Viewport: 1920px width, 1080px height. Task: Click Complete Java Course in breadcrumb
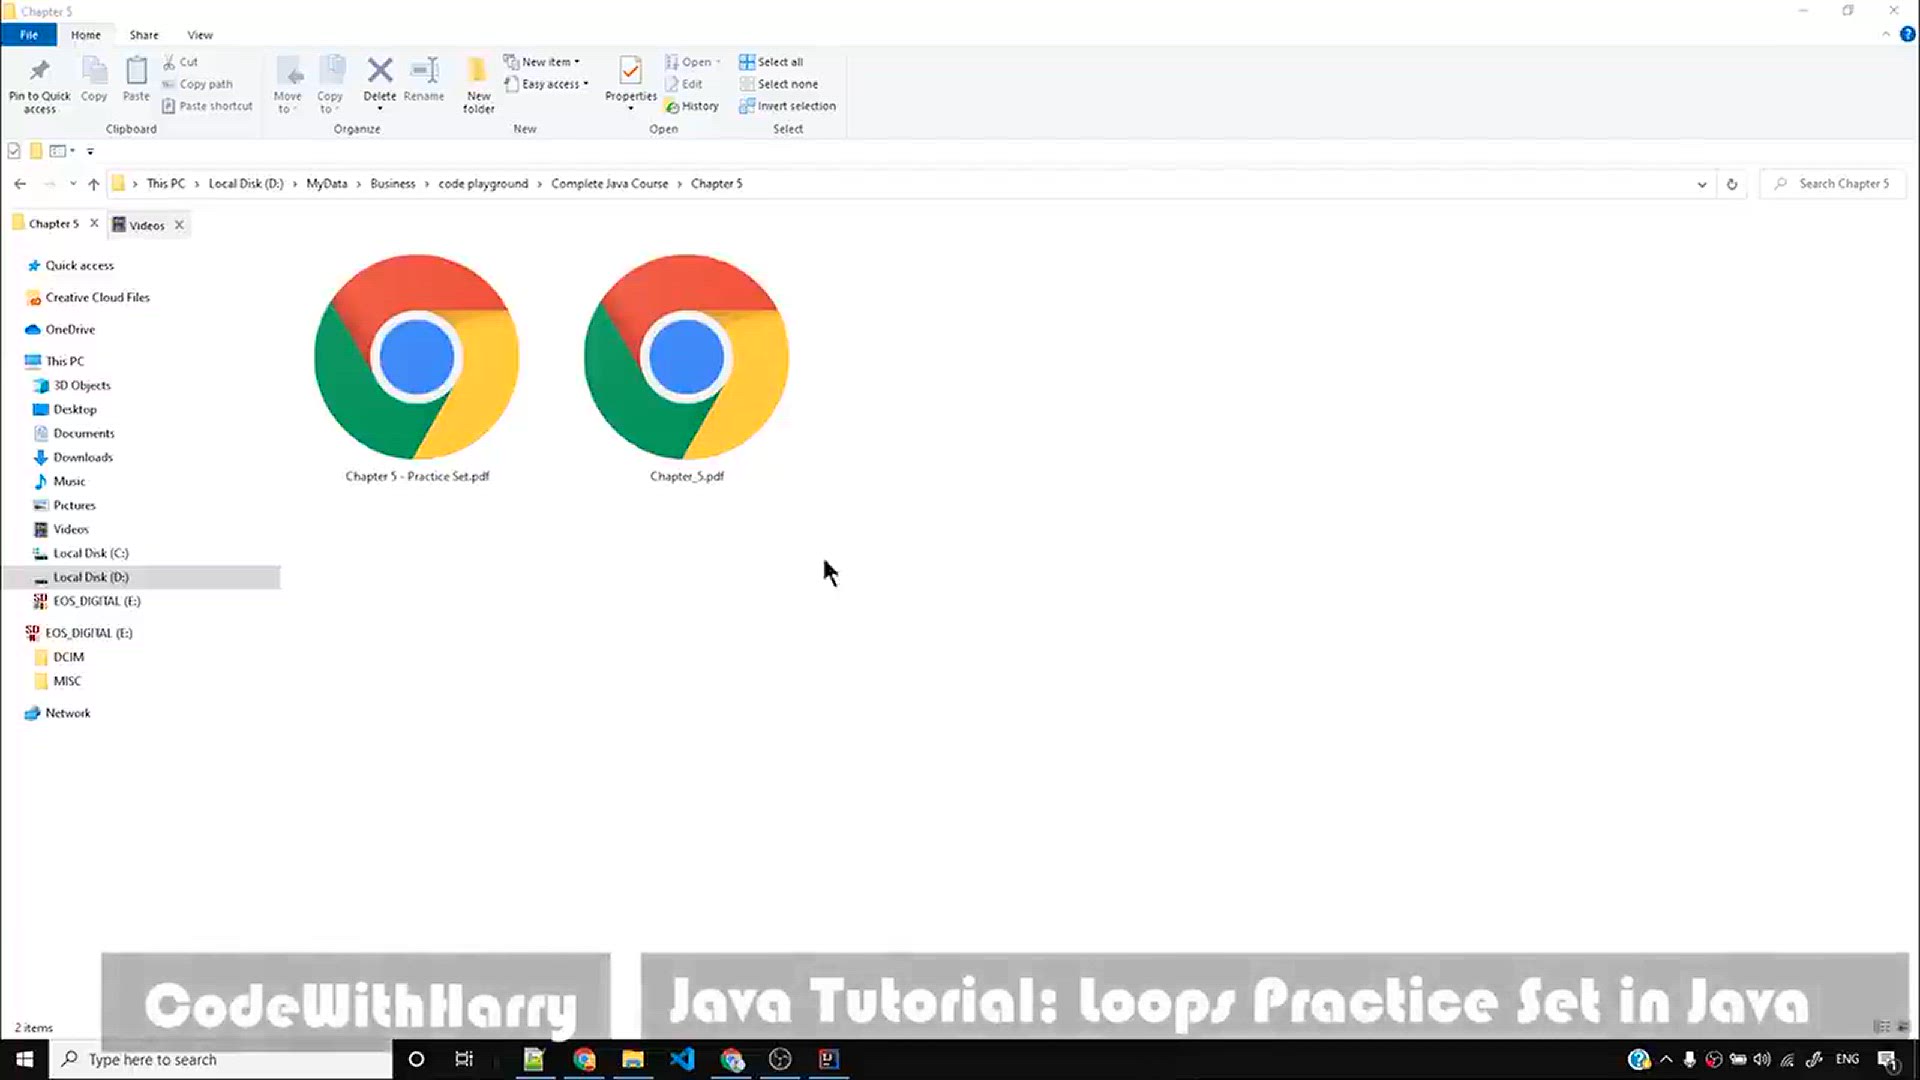609,184
